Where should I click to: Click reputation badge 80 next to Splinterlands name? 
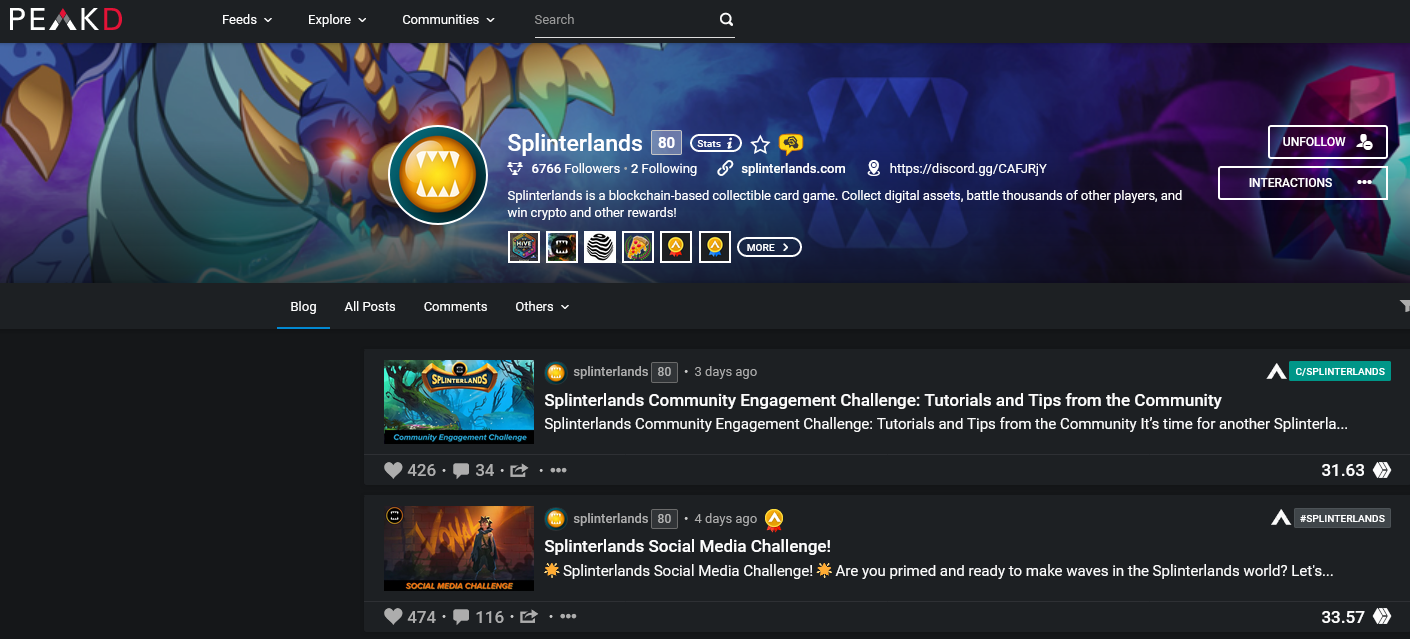tap(666, 143)
